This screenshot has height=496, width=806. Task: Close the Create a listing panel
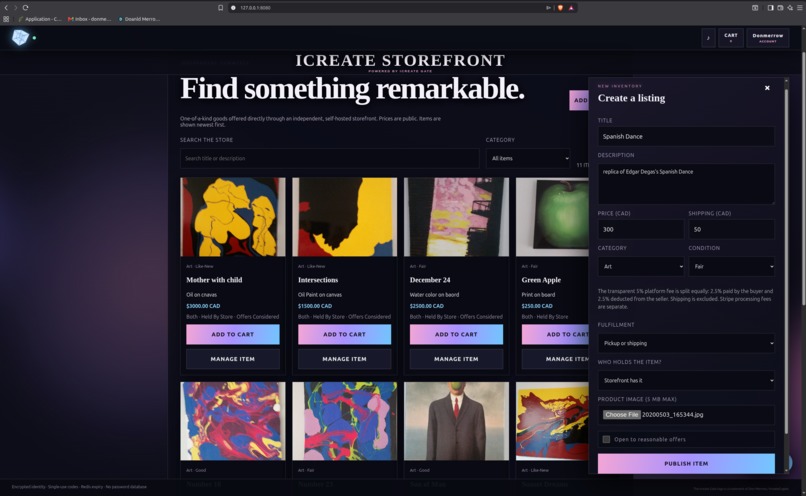767,88
